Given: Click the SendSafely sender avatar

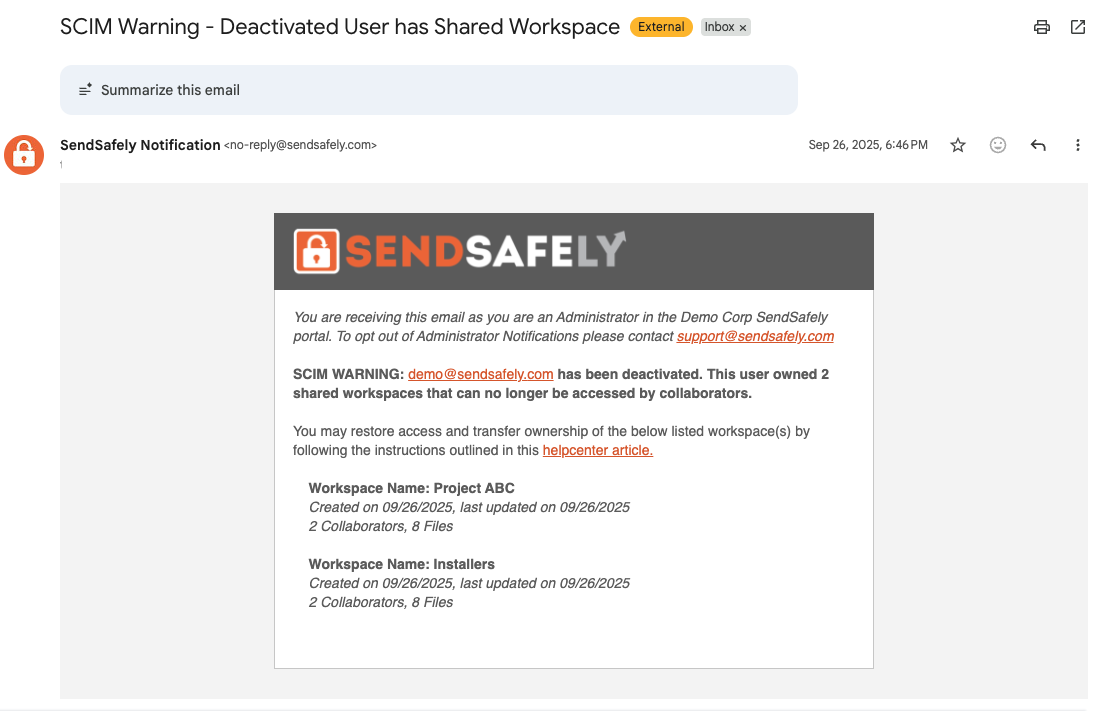Looking at the screenshot, I should (24, 155).
